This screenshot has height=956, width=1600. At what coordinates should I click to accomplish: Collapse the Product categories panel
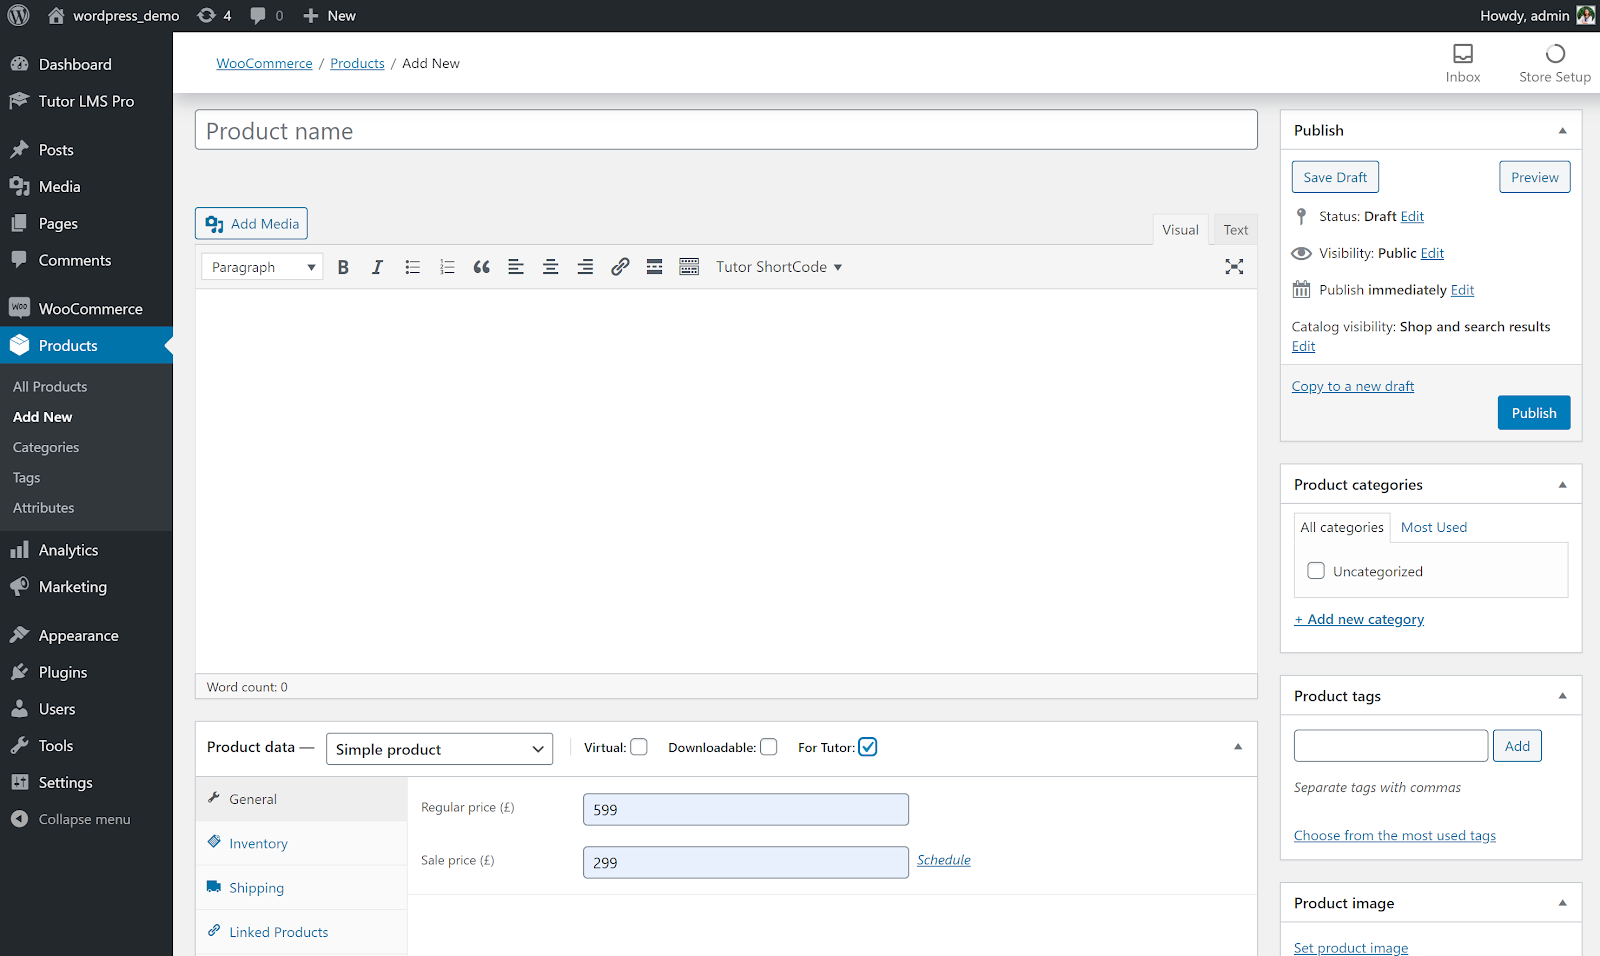(x=1562, y=485)
